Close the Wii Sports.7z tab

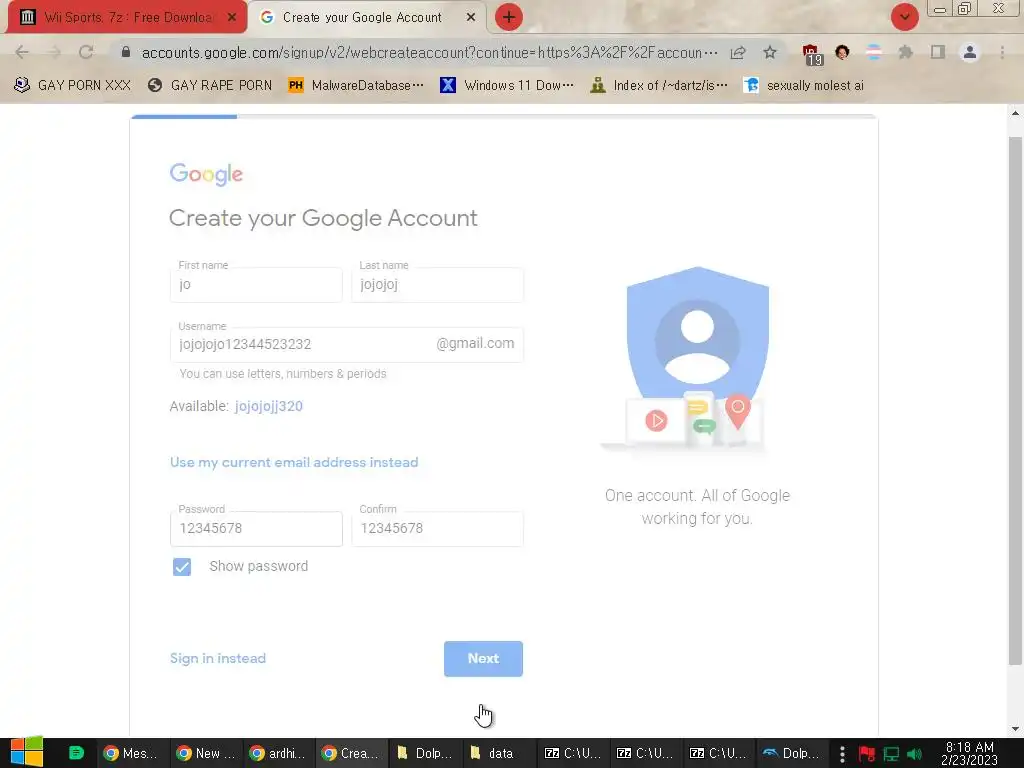tap(231, 17)
